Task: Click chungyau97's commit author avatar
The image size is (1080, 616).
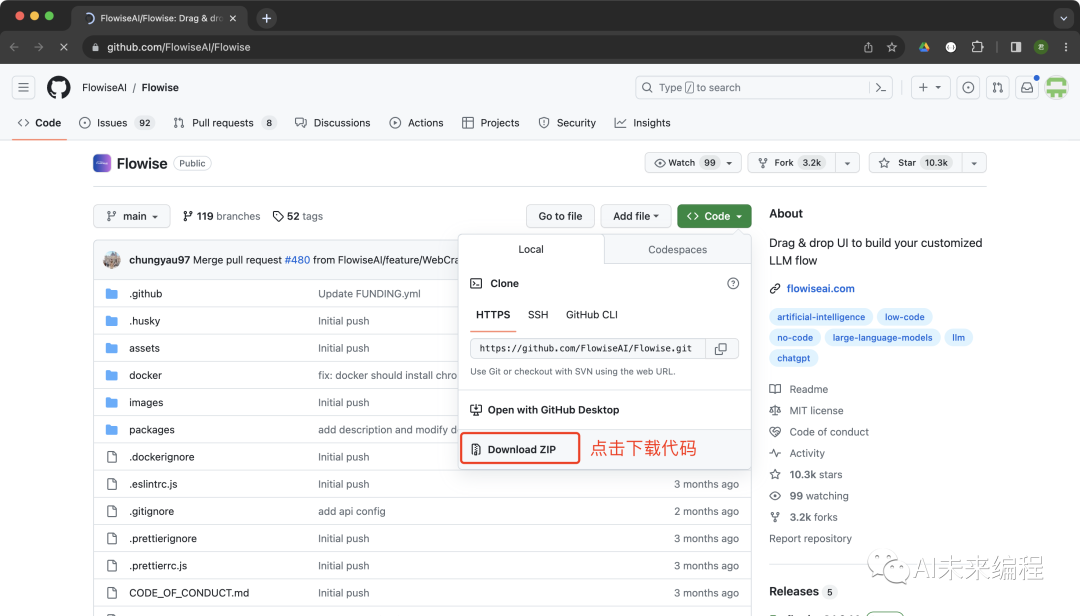Action: click(112, 260)
